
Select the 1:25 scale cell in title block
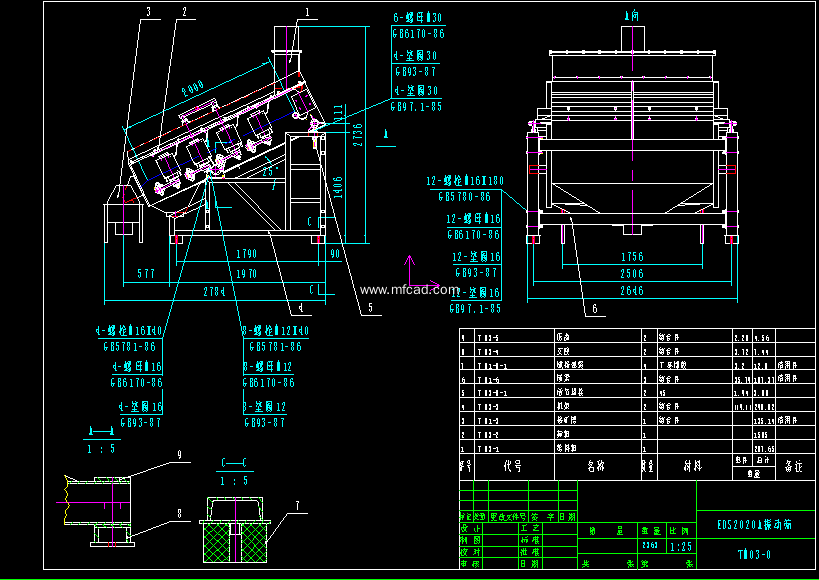tap(679, 547)
